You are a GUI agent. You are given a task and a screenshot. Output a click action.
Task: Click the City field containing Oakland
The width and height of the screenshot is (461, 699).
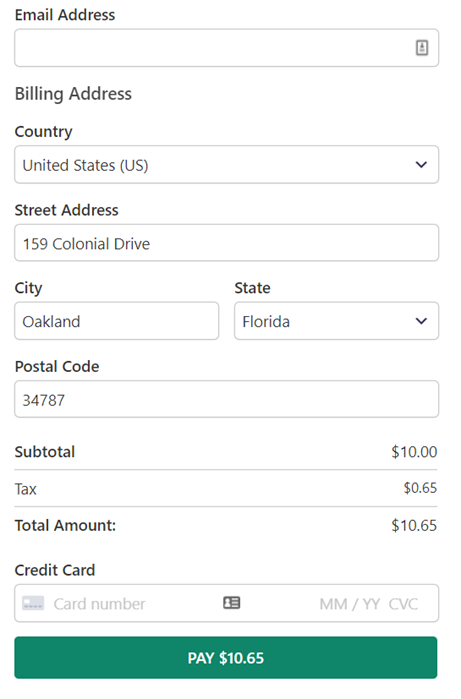click(117, 321)
